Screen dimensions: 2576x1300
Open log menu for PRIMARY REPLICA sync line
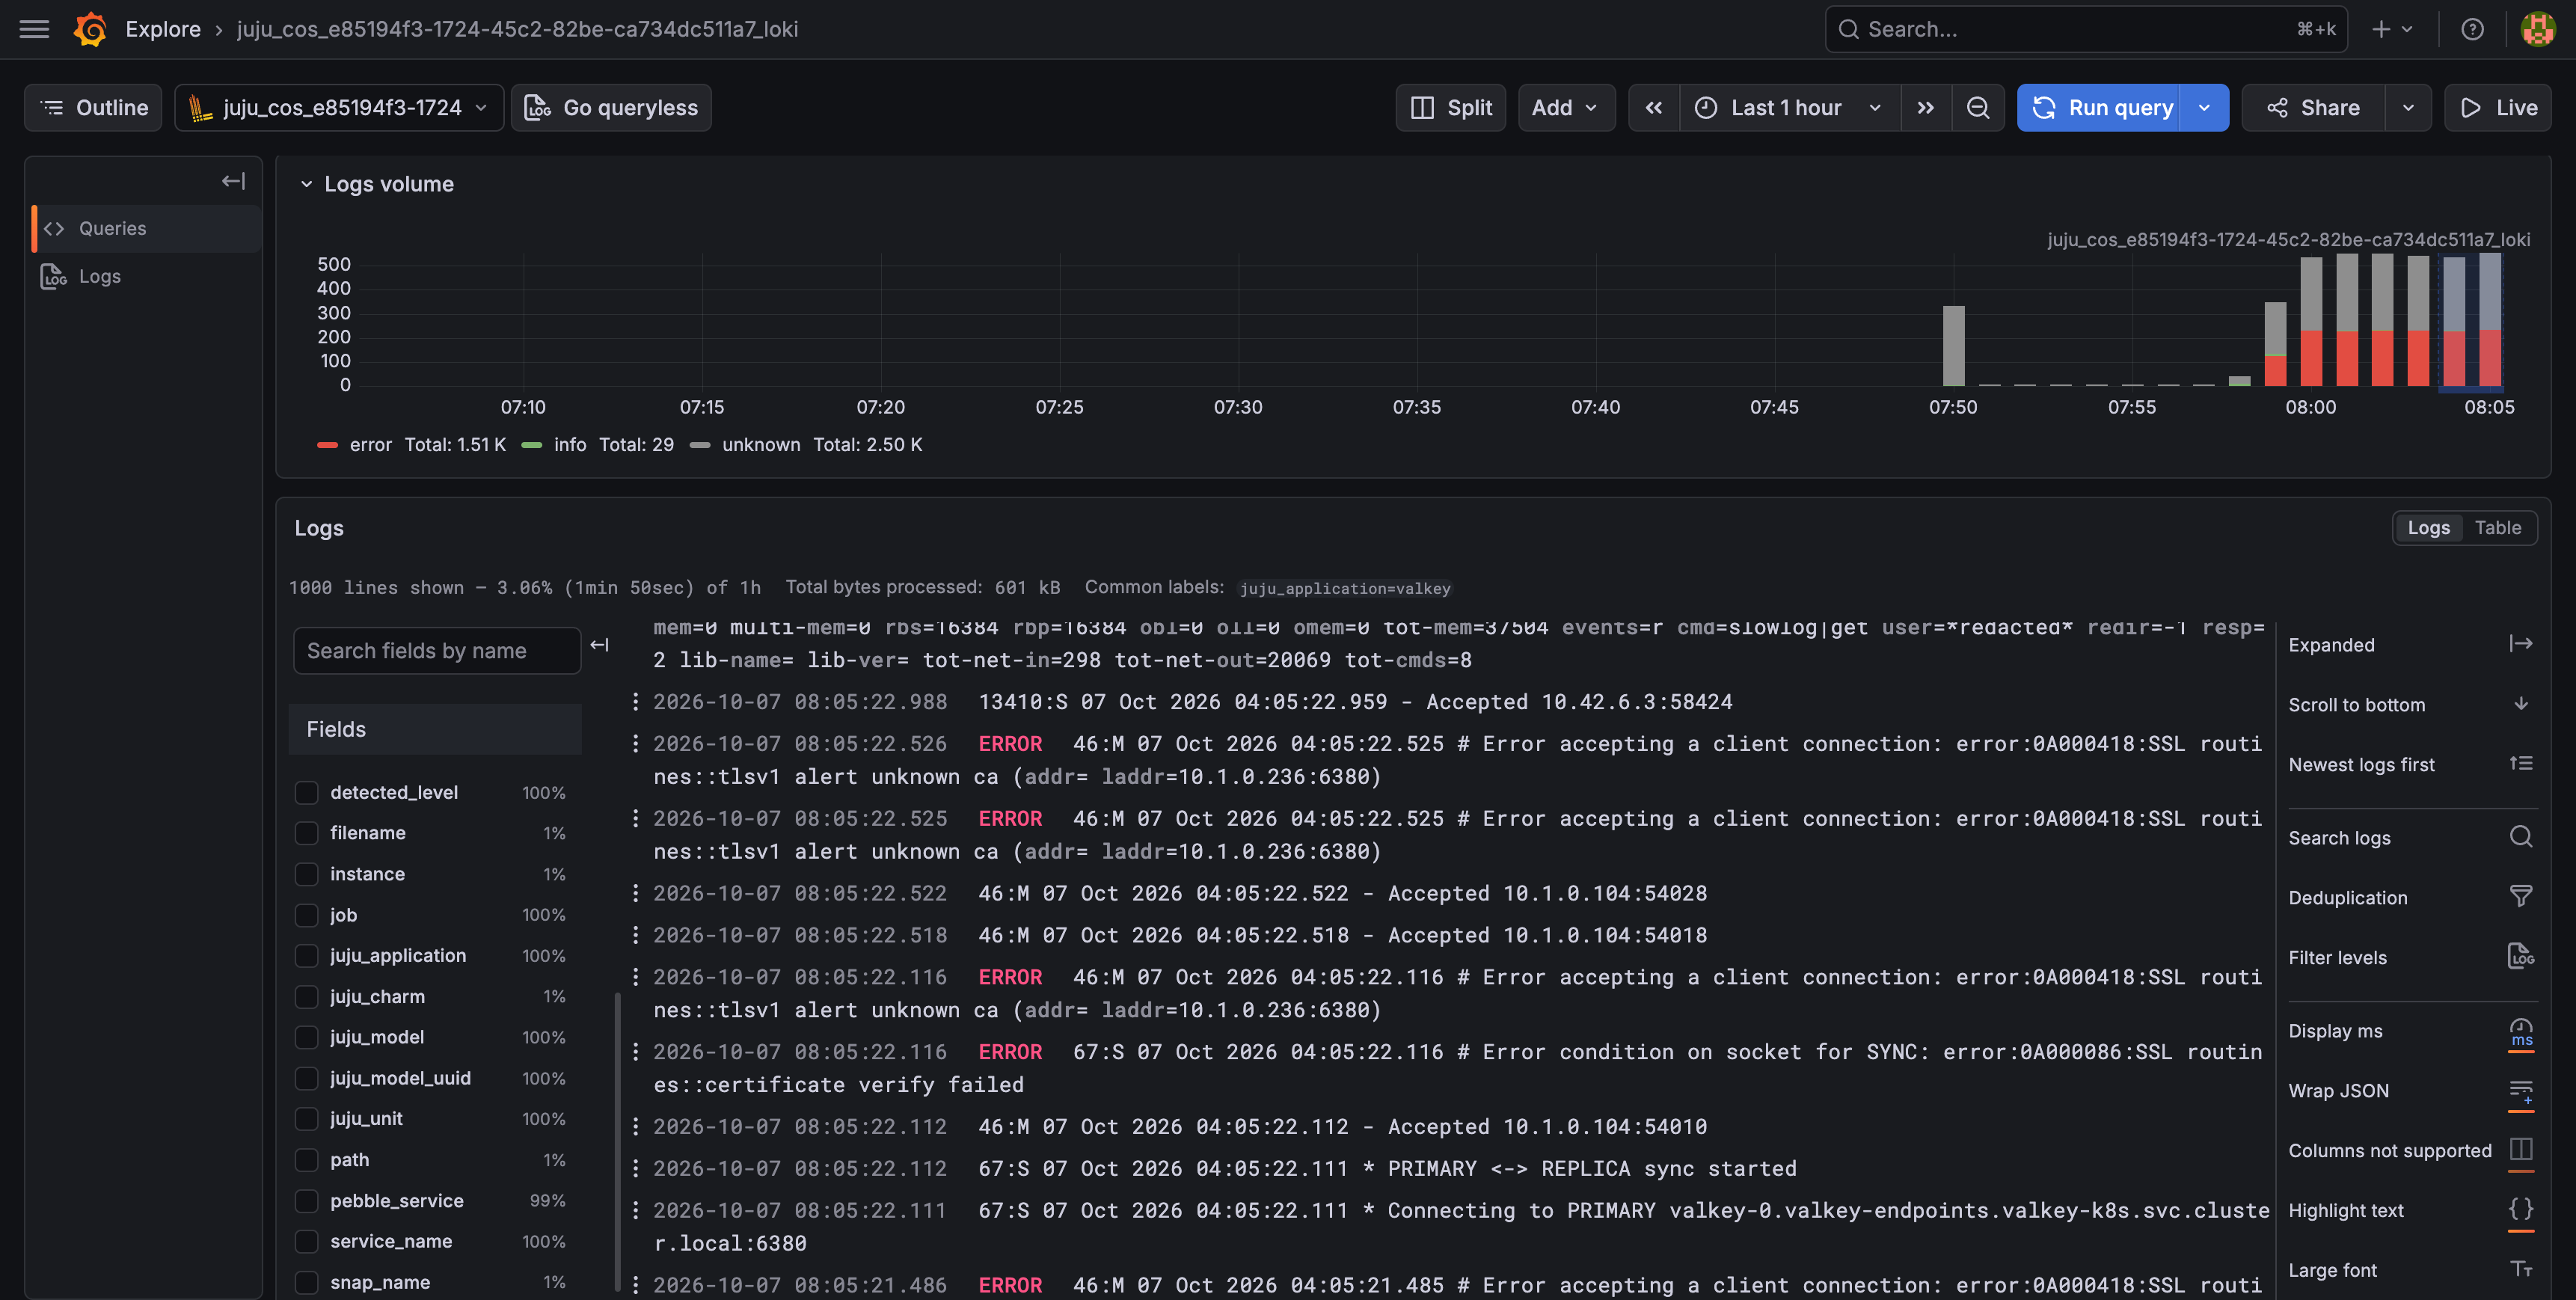[x=635, y=1168]
